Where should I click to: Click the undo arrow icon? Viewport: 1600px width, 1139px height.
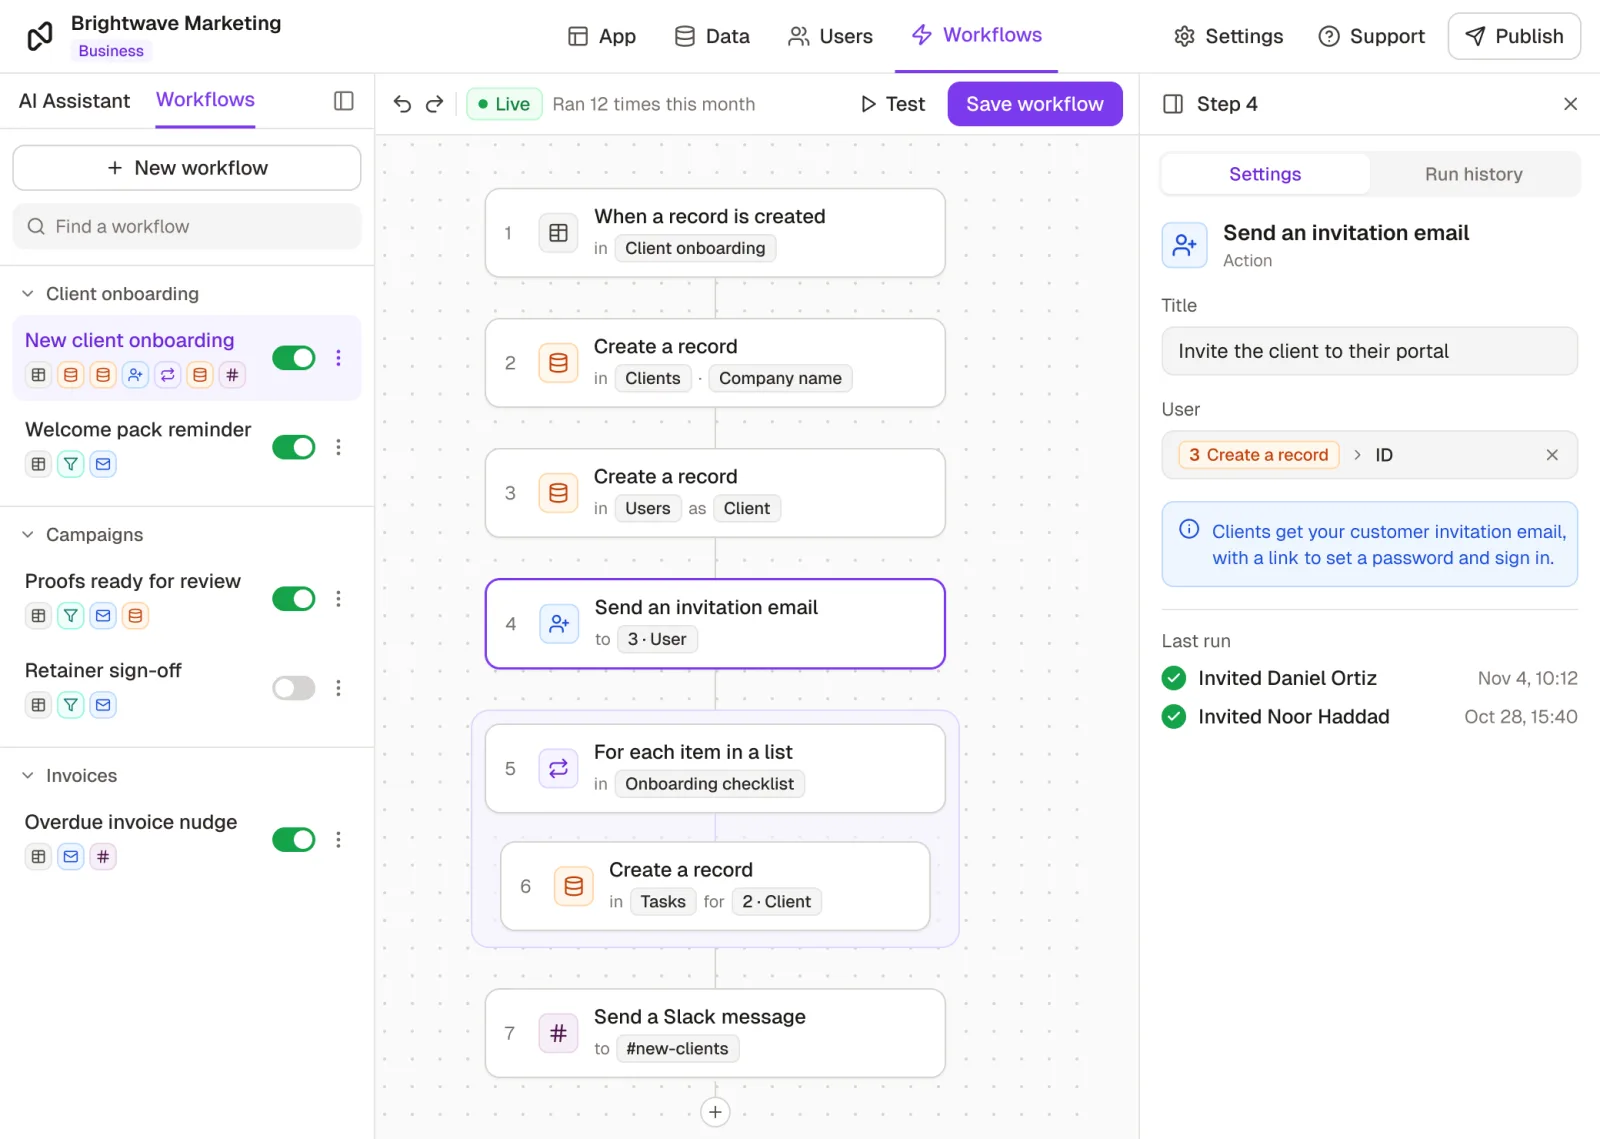pyautogui.click(x=402, y=104)
